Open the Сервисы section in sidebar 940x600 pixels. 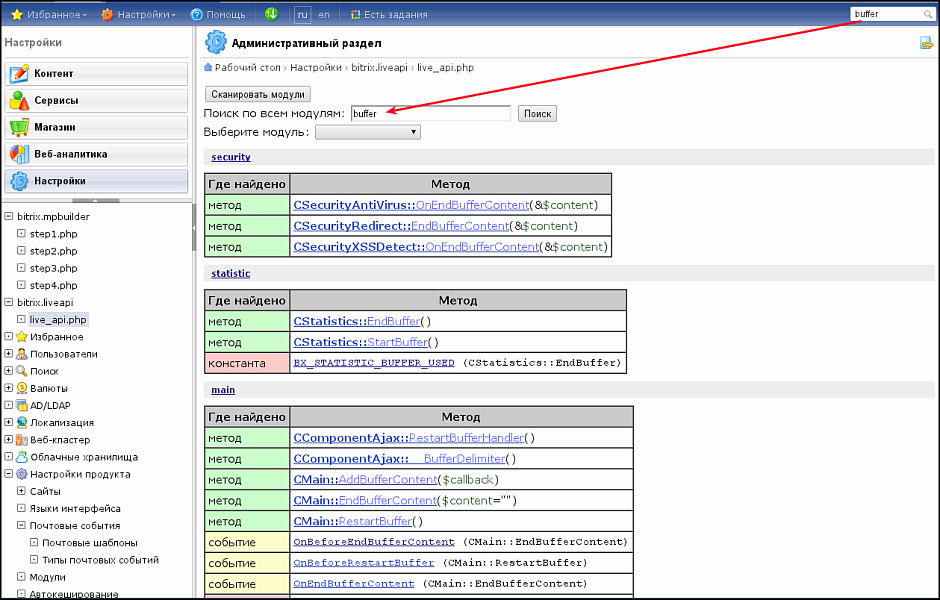coord(96,100)
